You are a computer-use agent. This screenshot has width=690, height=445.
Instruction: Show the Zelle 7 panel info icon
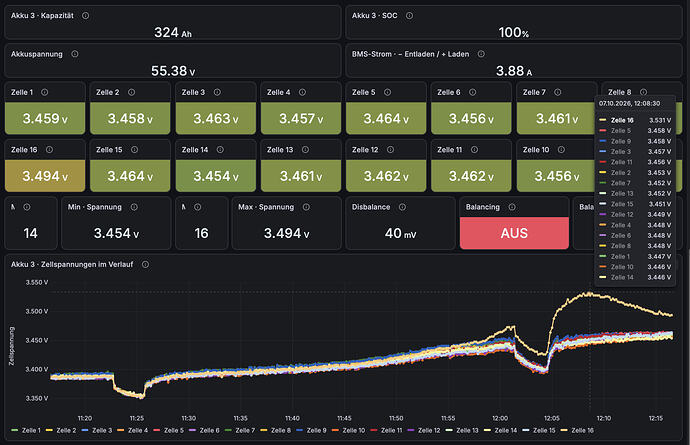558,92
